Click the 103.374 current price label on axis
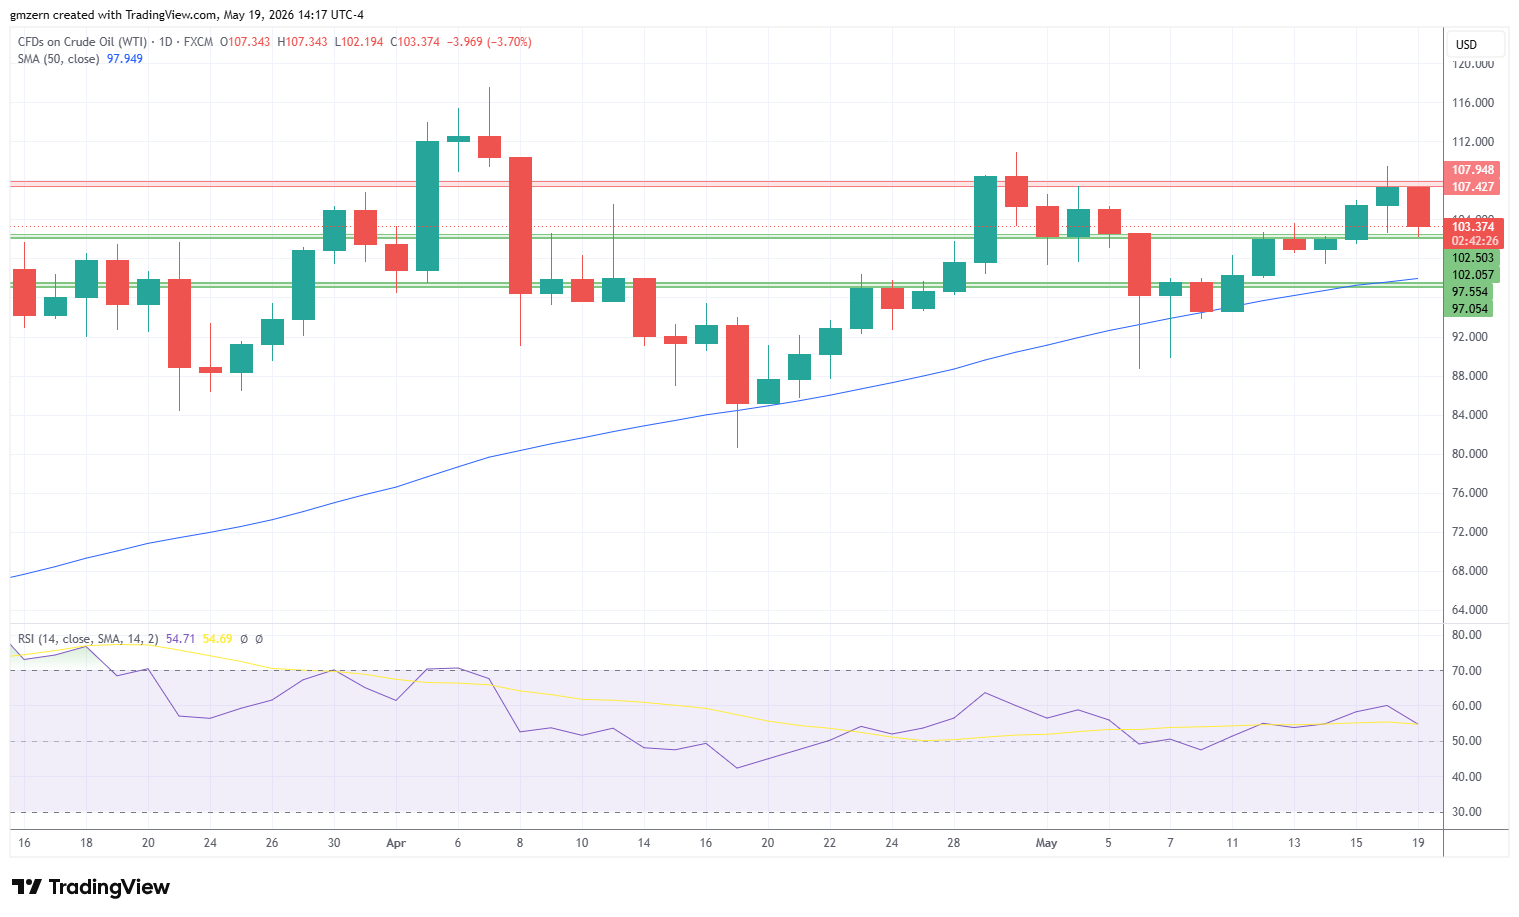This screenshot has width=1519, height=917. (x=1474, y=227)
